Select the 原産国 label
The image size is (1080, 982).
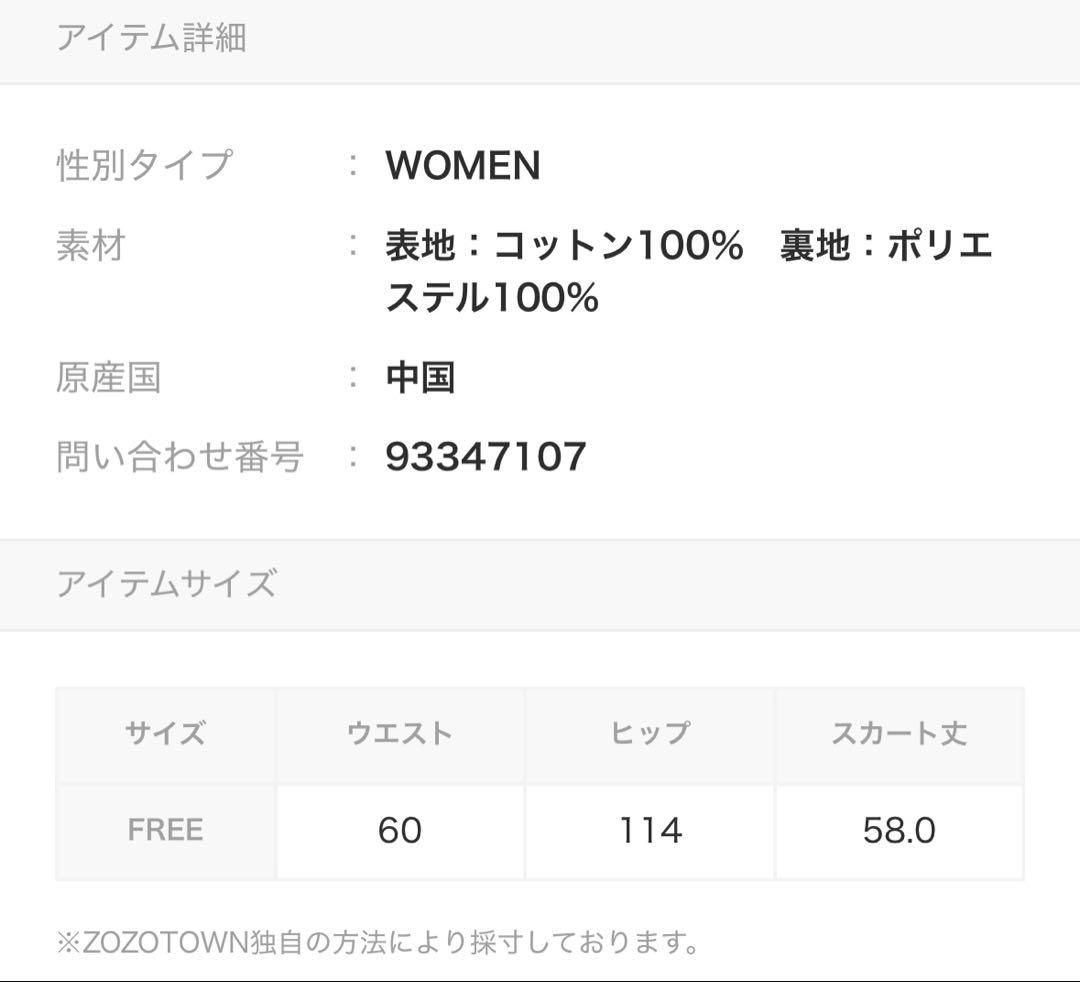[108, 378]
